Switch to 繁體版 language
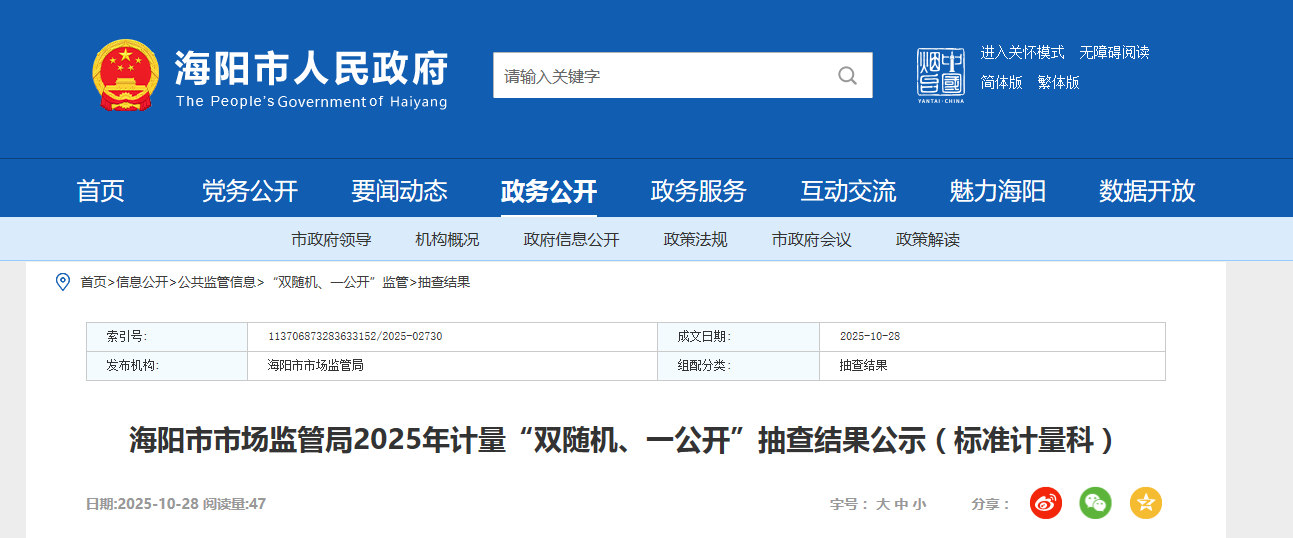Viewport: 1293px width, 538px height. pyautogui.click(x=1058, y=82)
